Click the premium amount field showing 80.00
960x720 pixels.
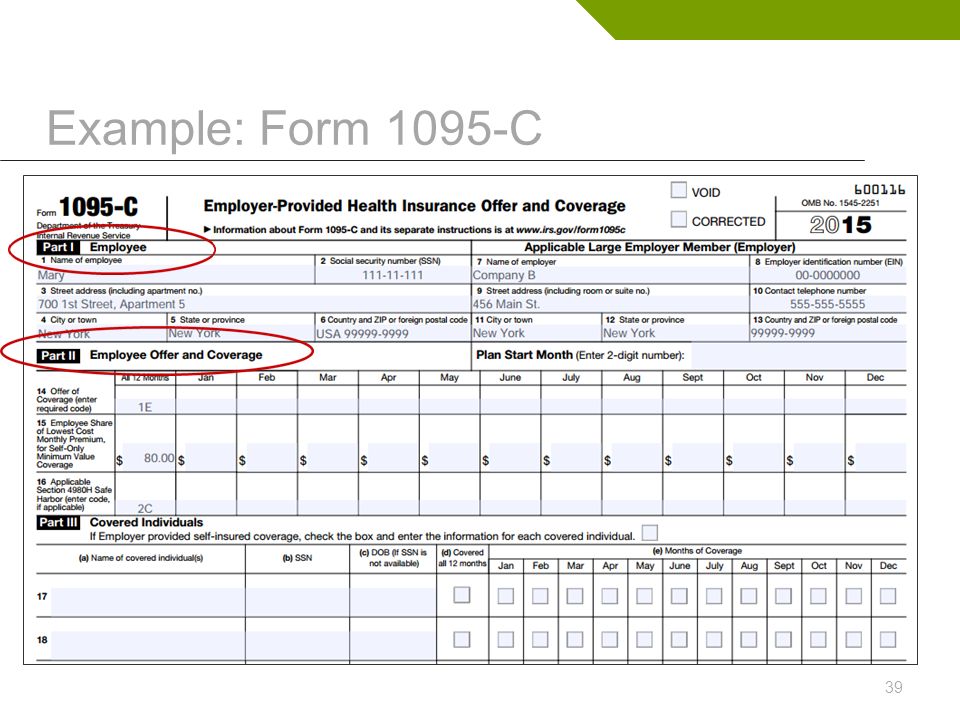(150, 458)
